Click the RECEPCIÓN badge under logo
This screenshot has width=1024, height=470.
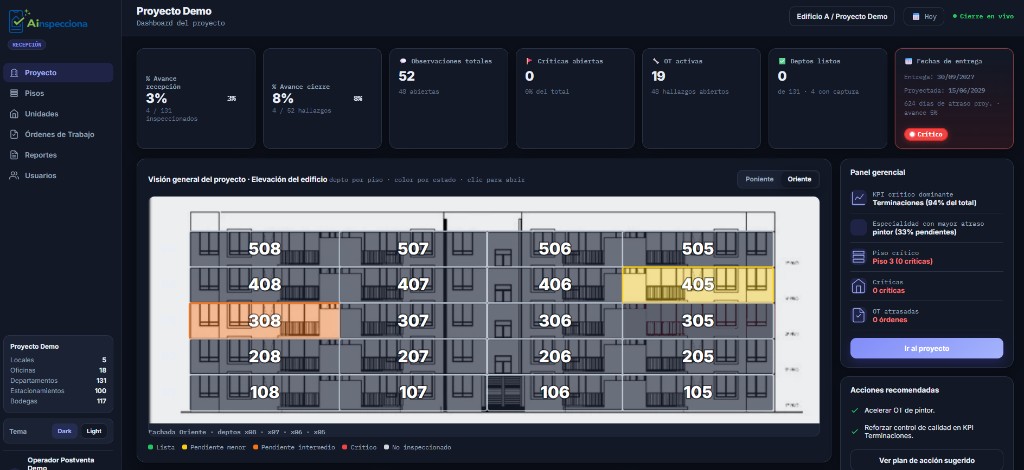(27, 45)
